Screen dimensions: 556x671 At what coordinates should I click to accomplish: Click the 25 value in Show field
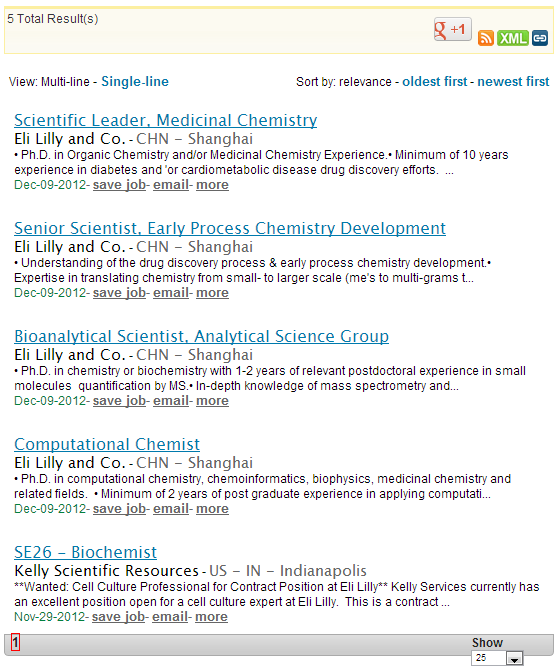(489, 658)
